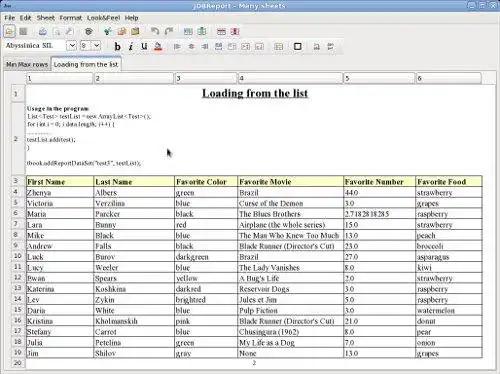Click the red delete column icon
This screenshot has height=374, width=500.
(235, 32)
